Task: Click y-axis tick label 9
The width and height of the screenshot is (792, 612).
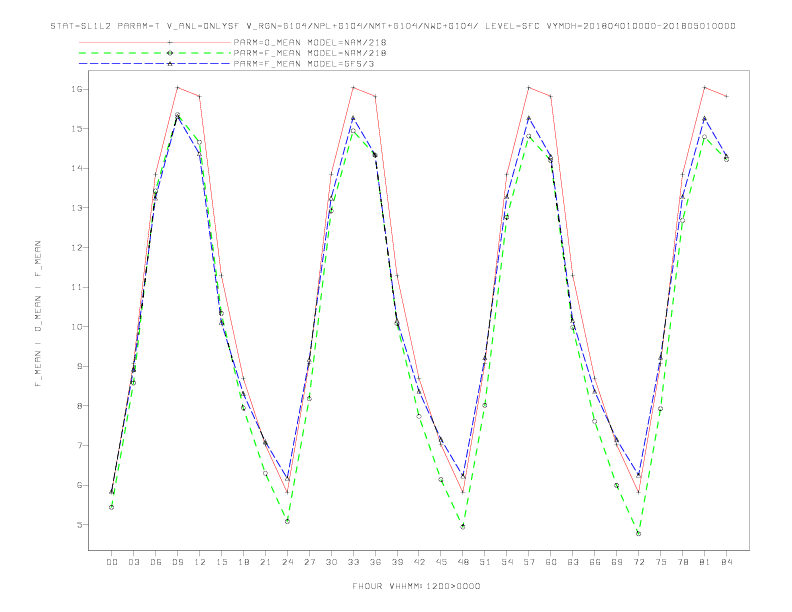Action: click(80, 367)
